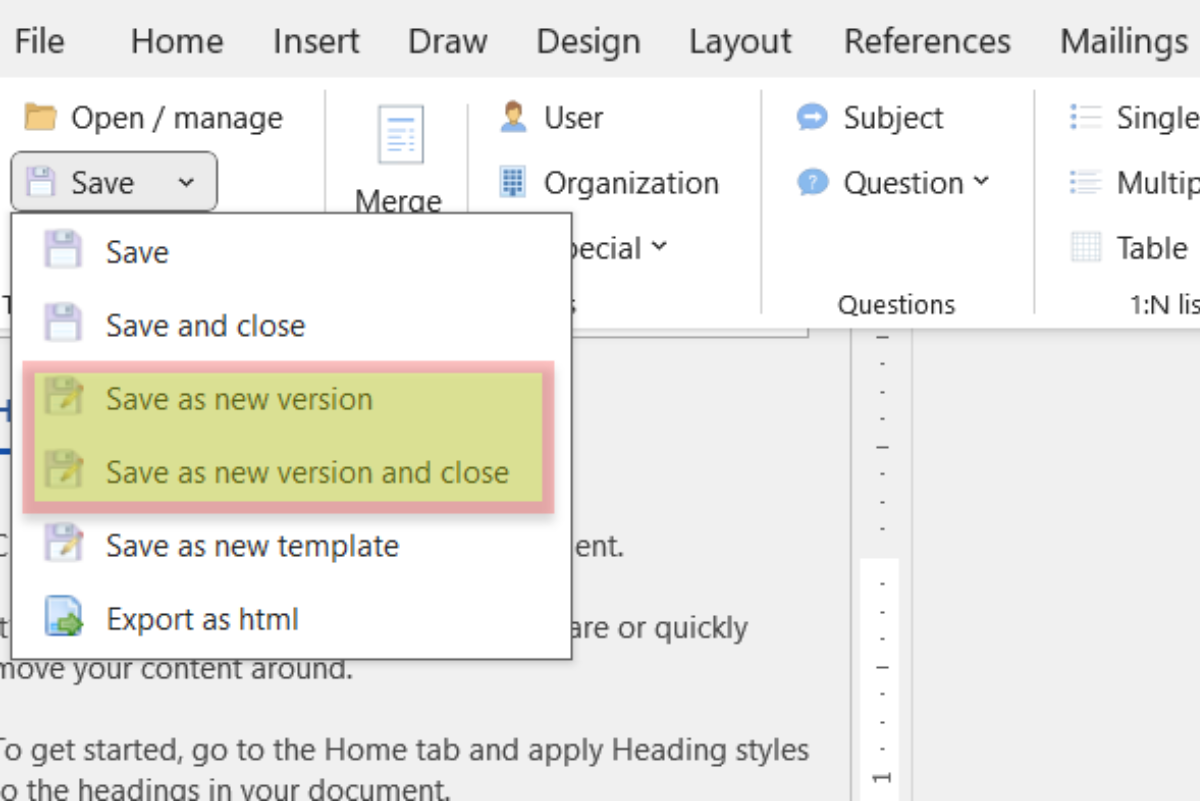Screen dimensions: 1200x801
Task: Click the Table grid icon
Action: point(1085,247)
